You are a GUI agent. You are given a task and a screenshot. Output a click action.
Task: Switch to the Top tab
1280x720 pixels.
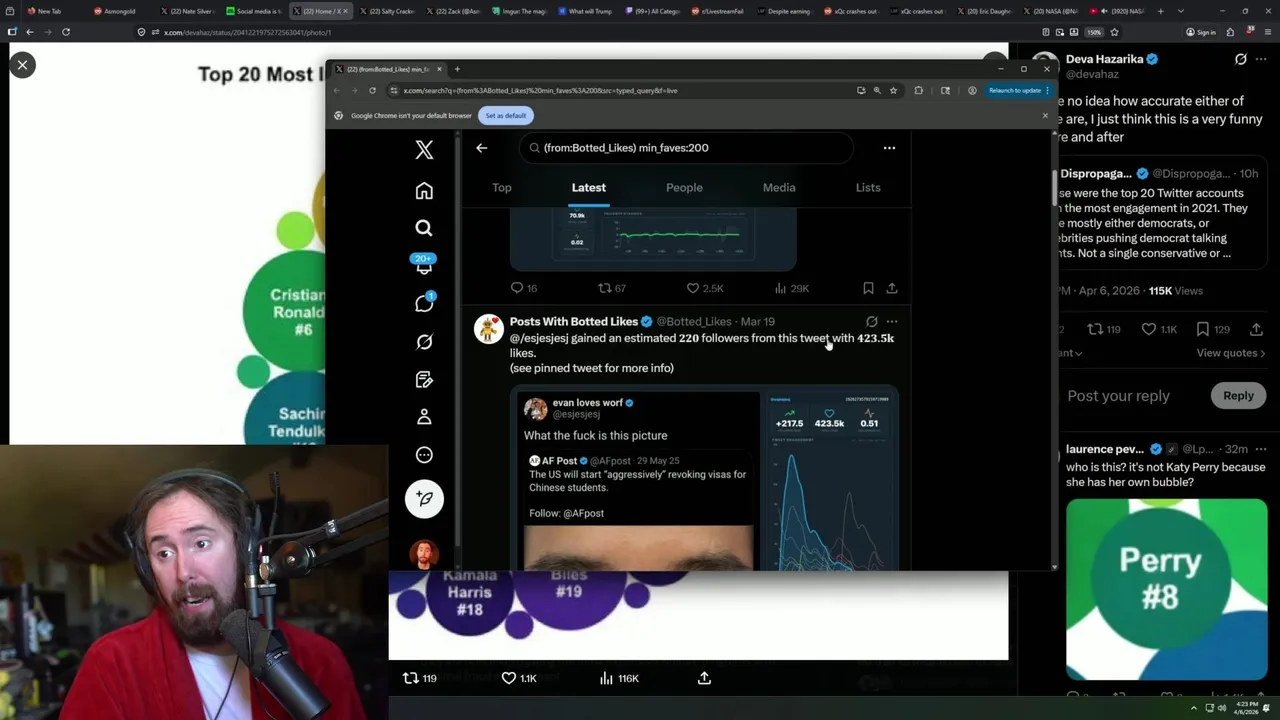coord(502,187)
